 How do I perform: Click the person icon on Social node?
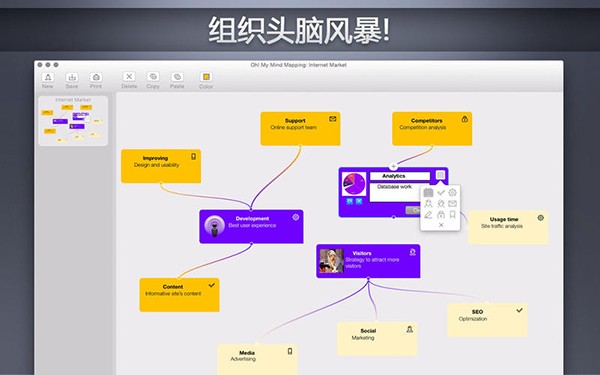pos(409,329)
